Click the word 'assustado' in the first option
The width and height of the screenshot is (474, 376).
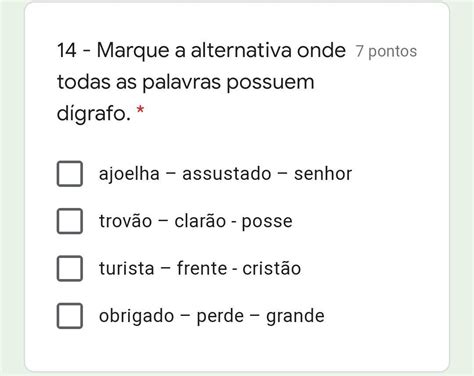pyautogui.click(x=227, y=174)
